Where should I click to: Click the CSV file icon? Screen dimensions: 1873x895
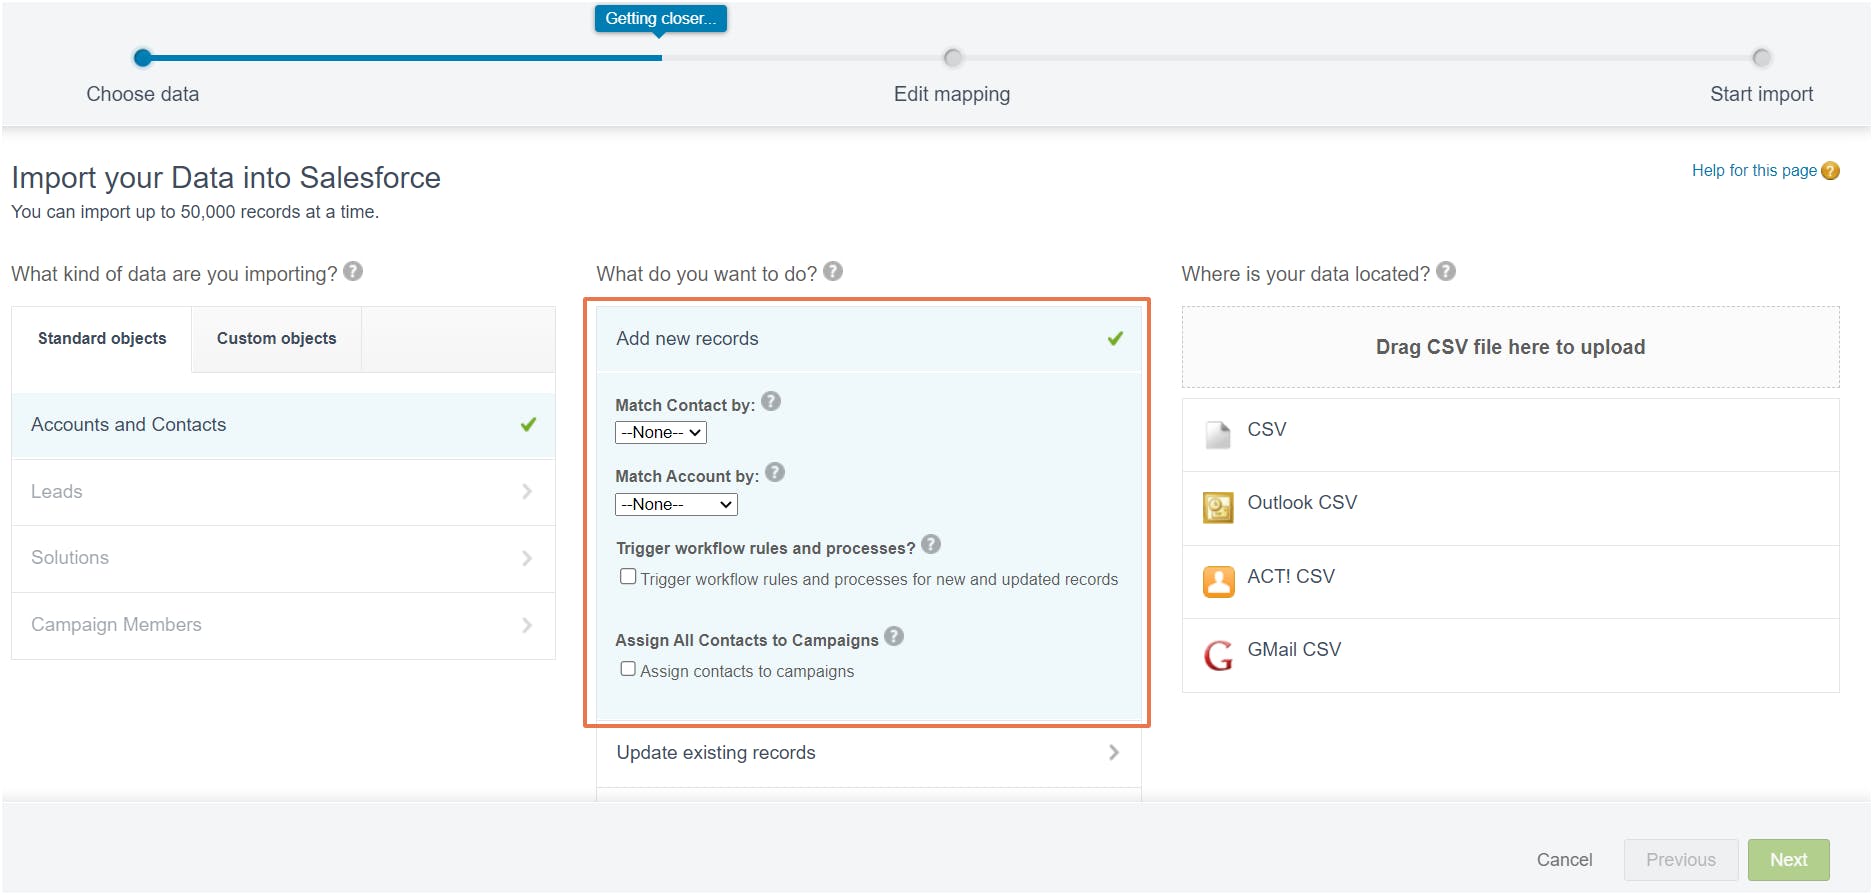click(x=1218, y=434)
